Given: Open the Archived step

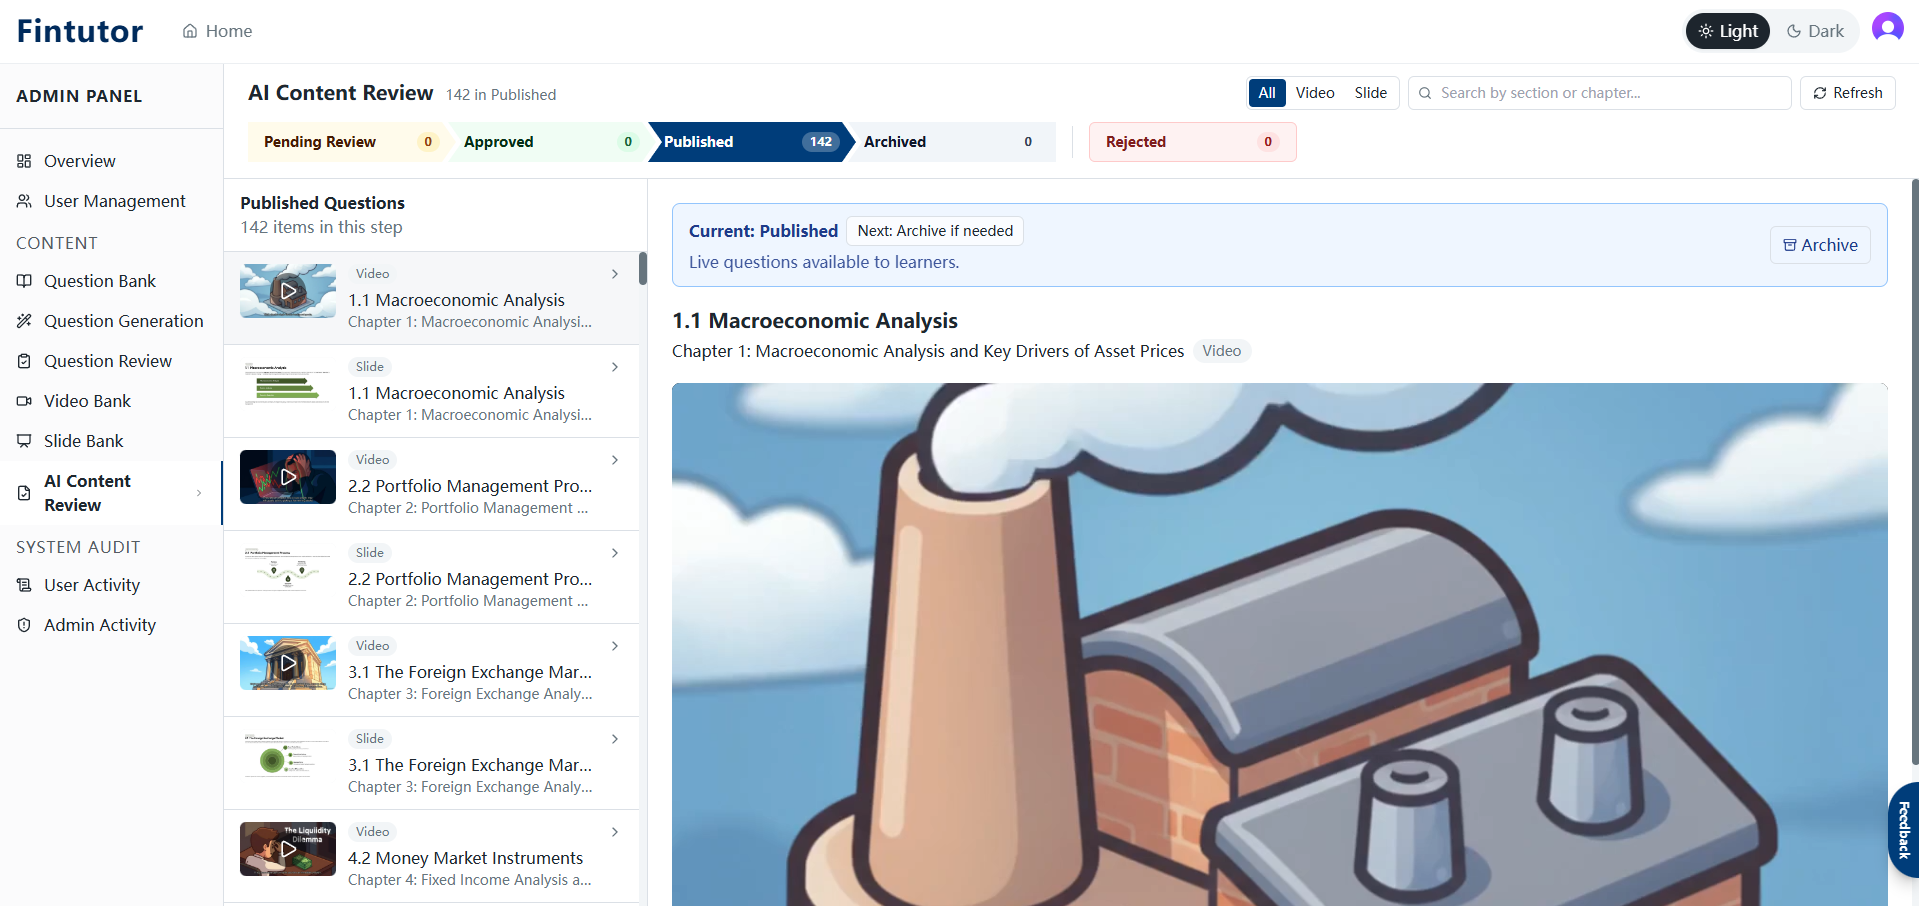Looking at the screenshot, I should pos(950,142).
